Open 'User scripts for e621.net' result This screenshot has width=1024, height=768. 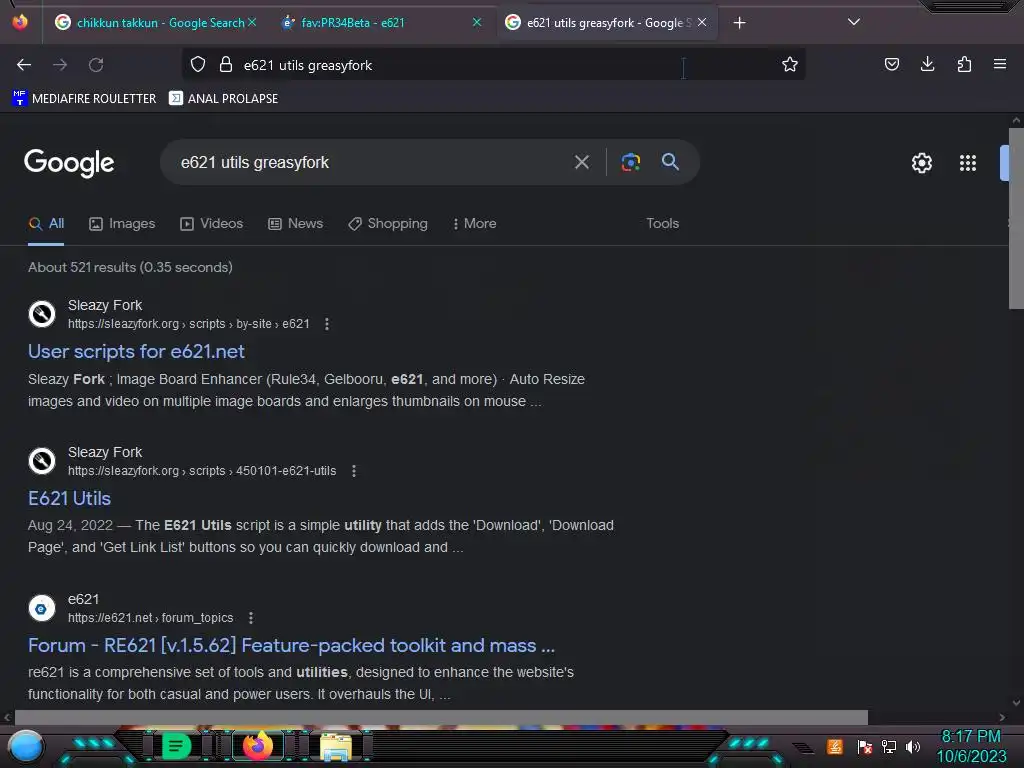[136, 351]
